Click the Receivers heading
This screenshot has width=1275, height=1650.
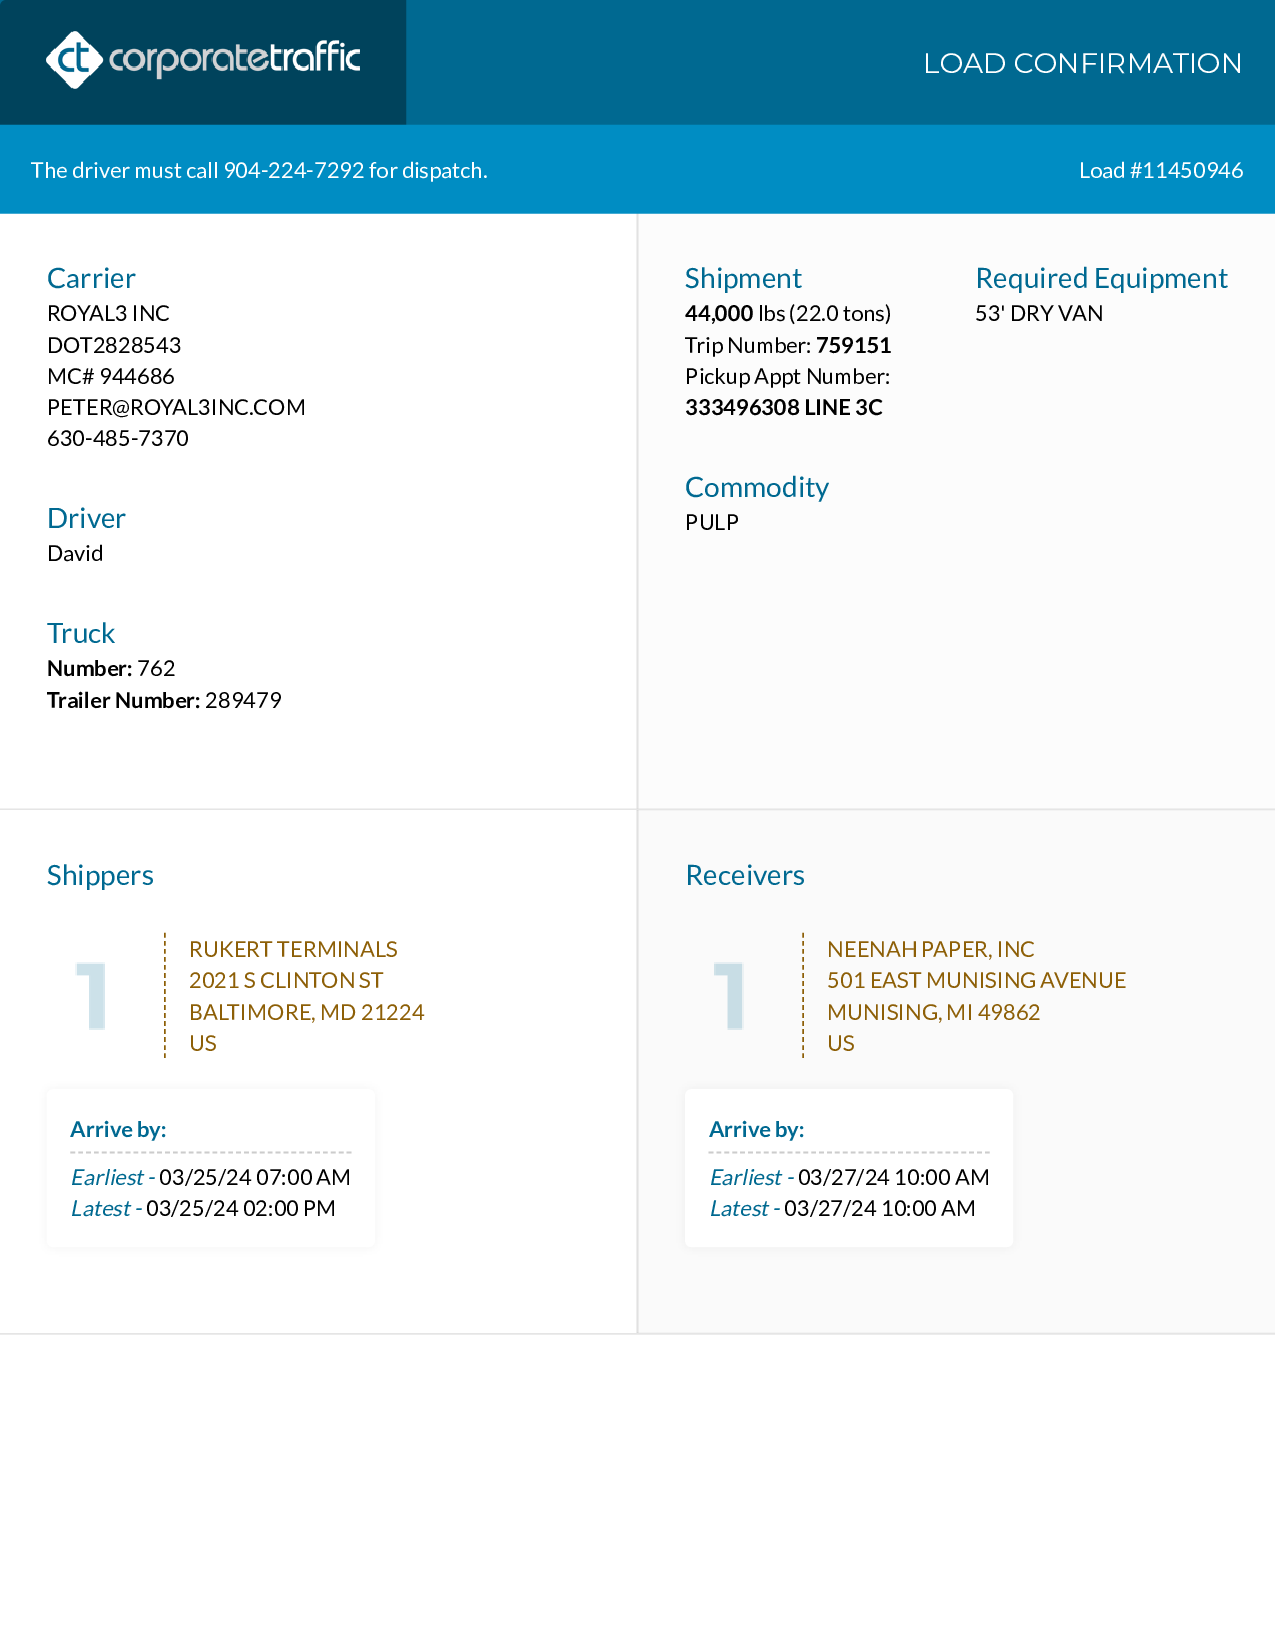pyautogui.click(x=745, y=875)
